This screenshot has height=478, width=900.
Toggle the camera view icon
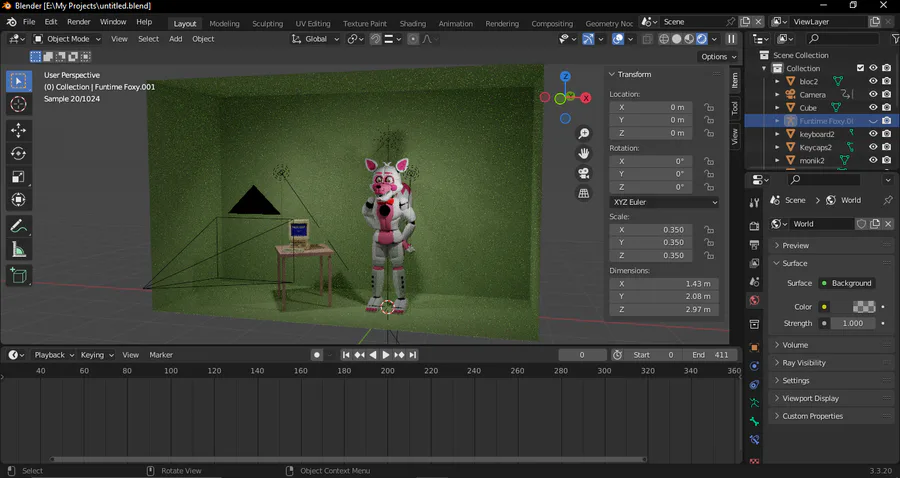click(x=584, y=173)
